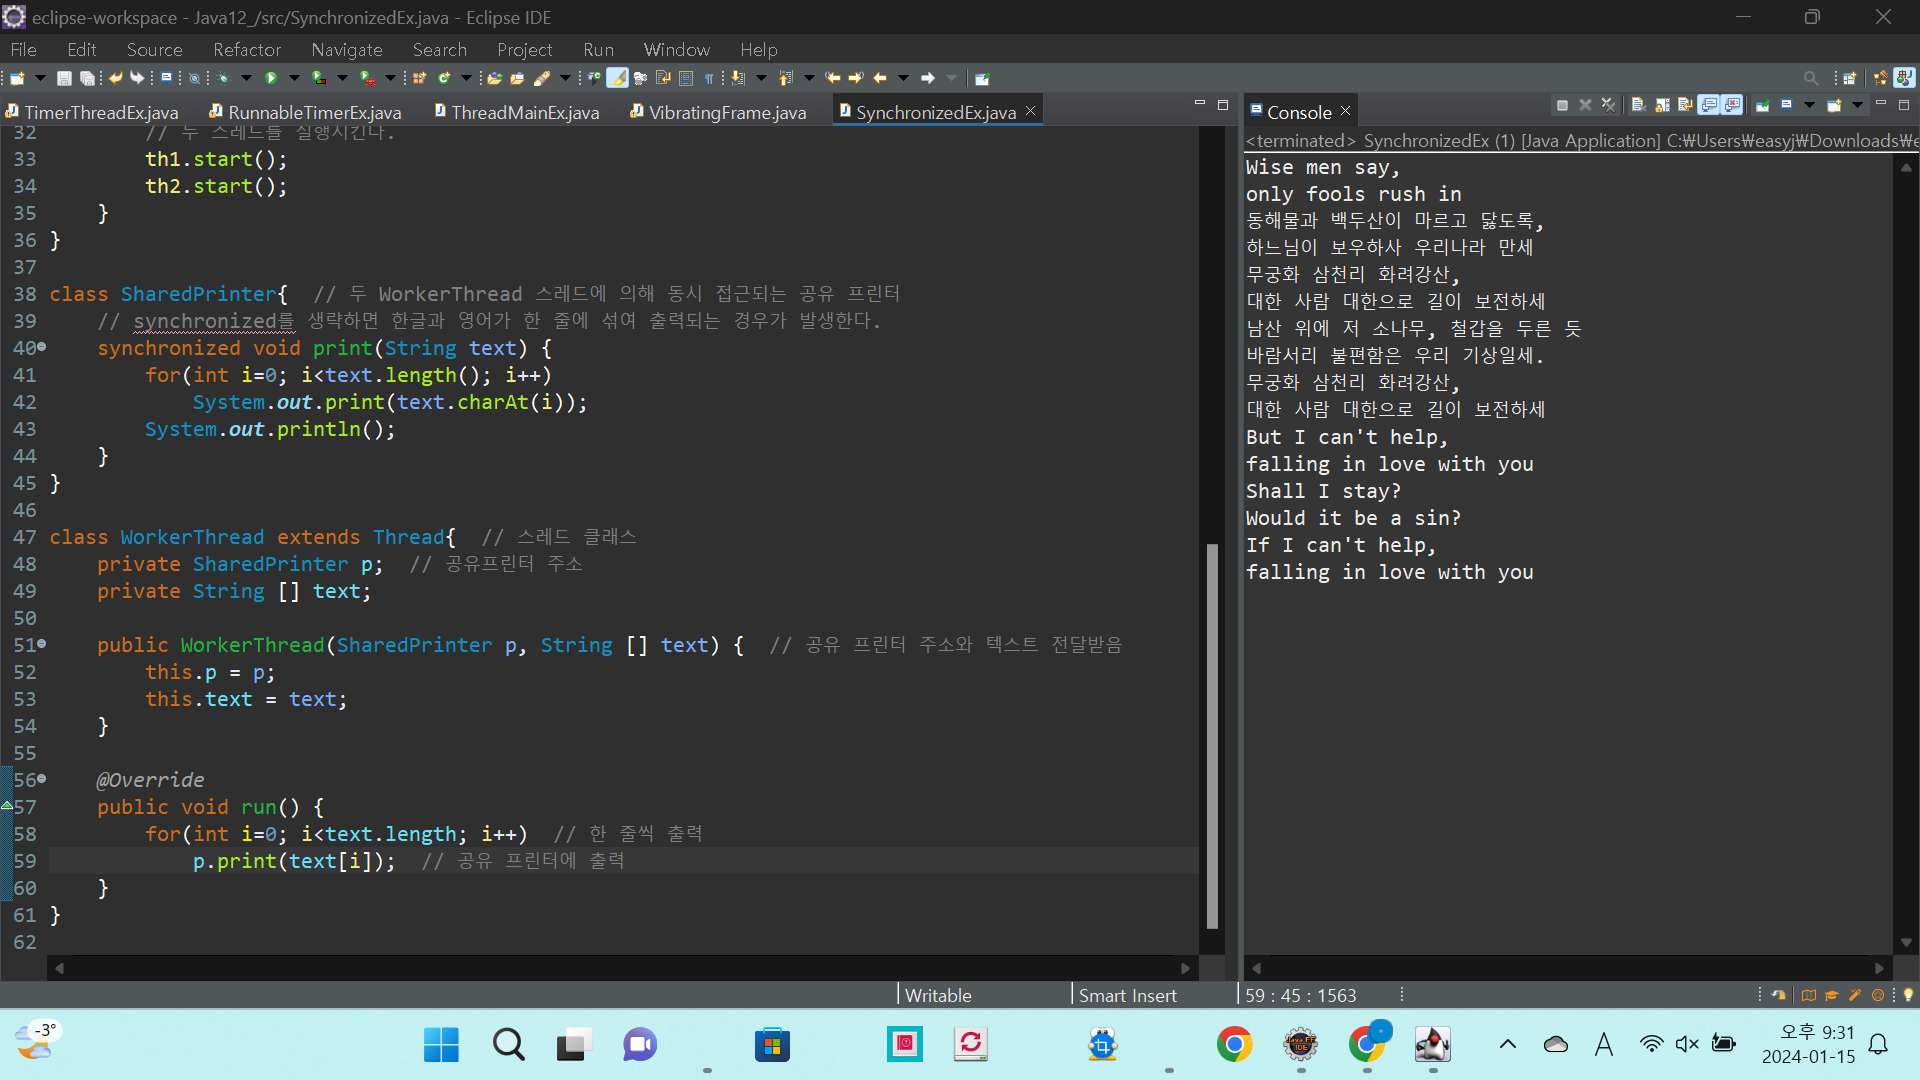Toggle Mark Occurrences highlighter in toolbar

point(618,78)
